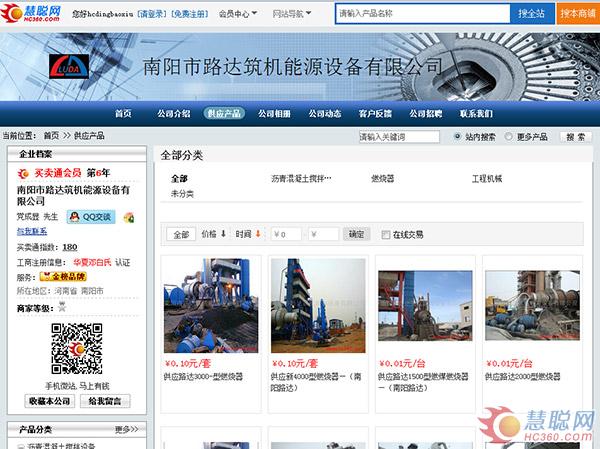Focus the top product name search field
This screenshot has width=600, height=449.
422,13
